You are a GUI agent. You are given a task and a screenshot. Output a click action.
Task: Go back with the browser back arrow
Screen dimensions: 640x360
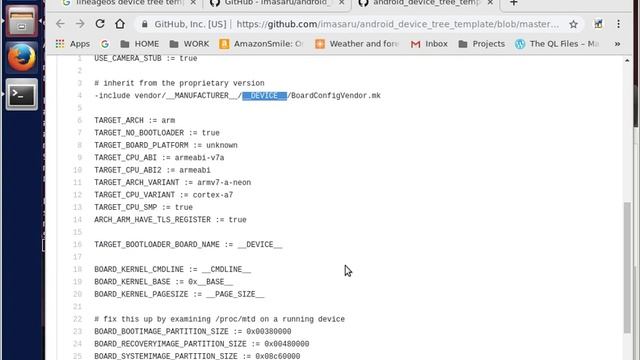(60, 24)
